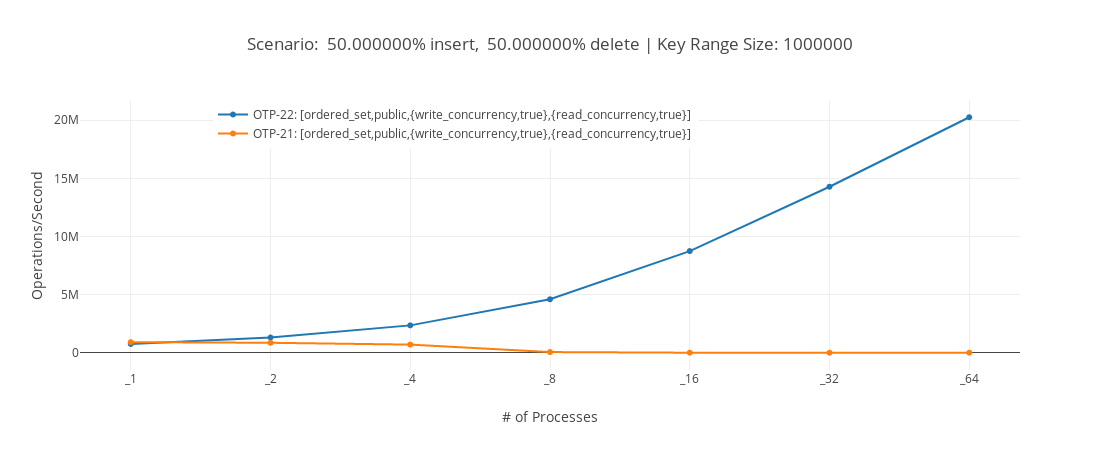Click the blue data point at 16 processes

click(x=689, y=251)
